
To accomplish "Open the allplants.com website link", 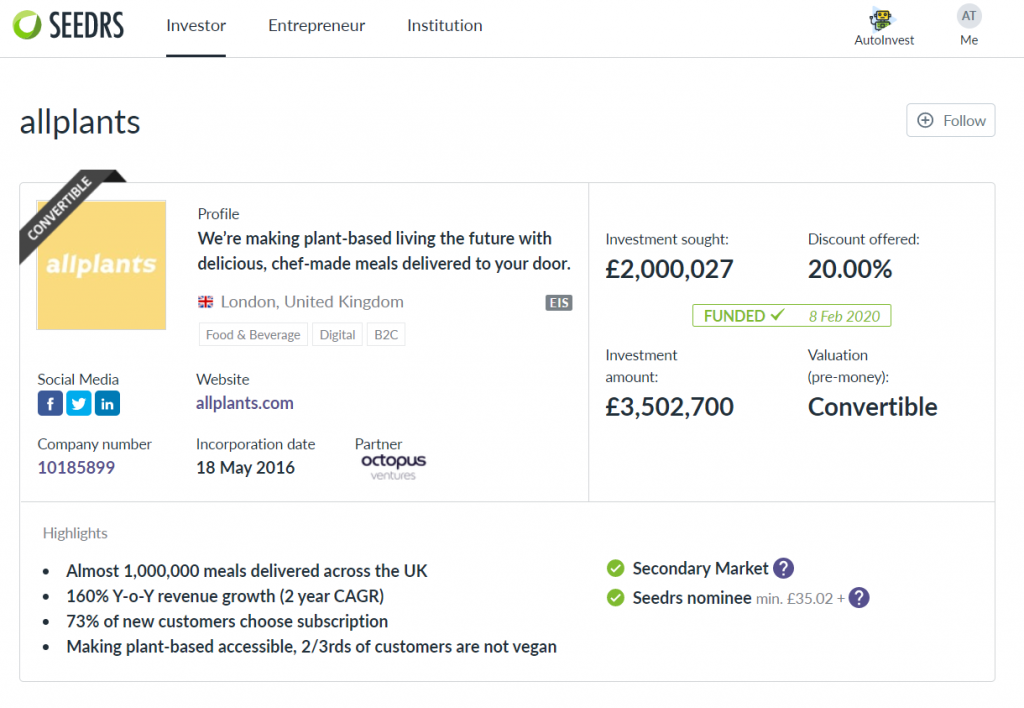I will pyautogui.click(x=245, y=403).
